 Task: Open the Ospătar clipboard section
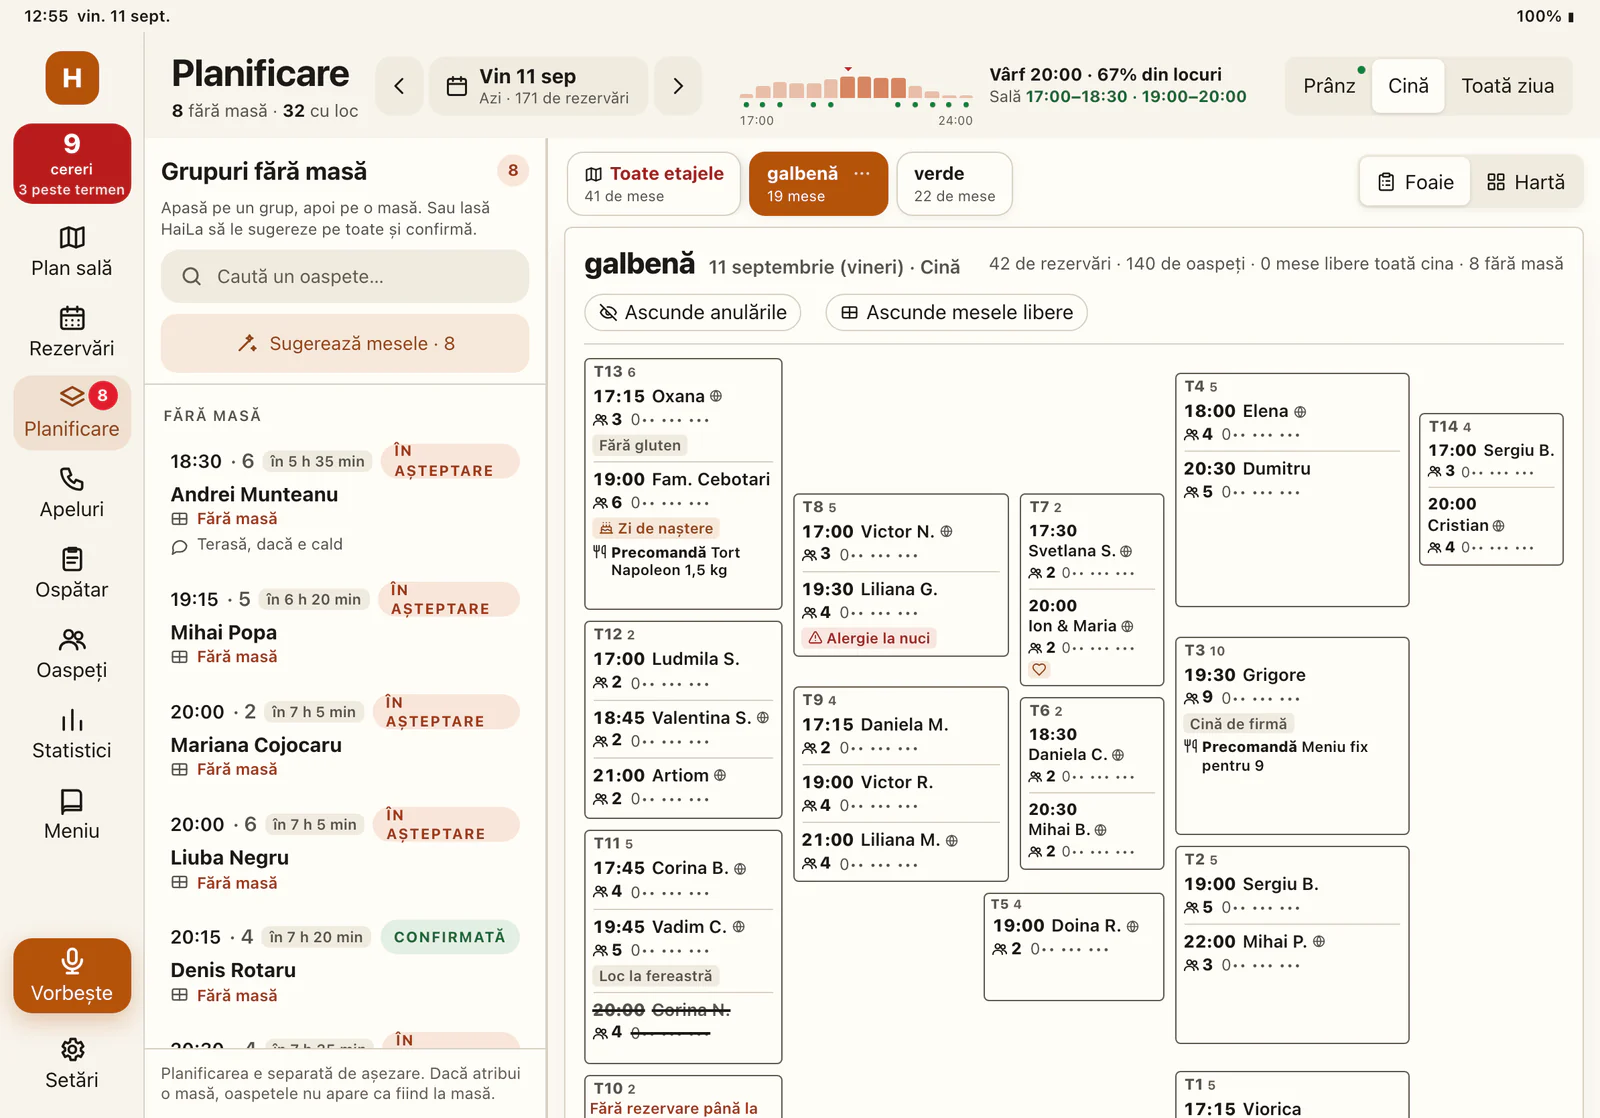72,573
